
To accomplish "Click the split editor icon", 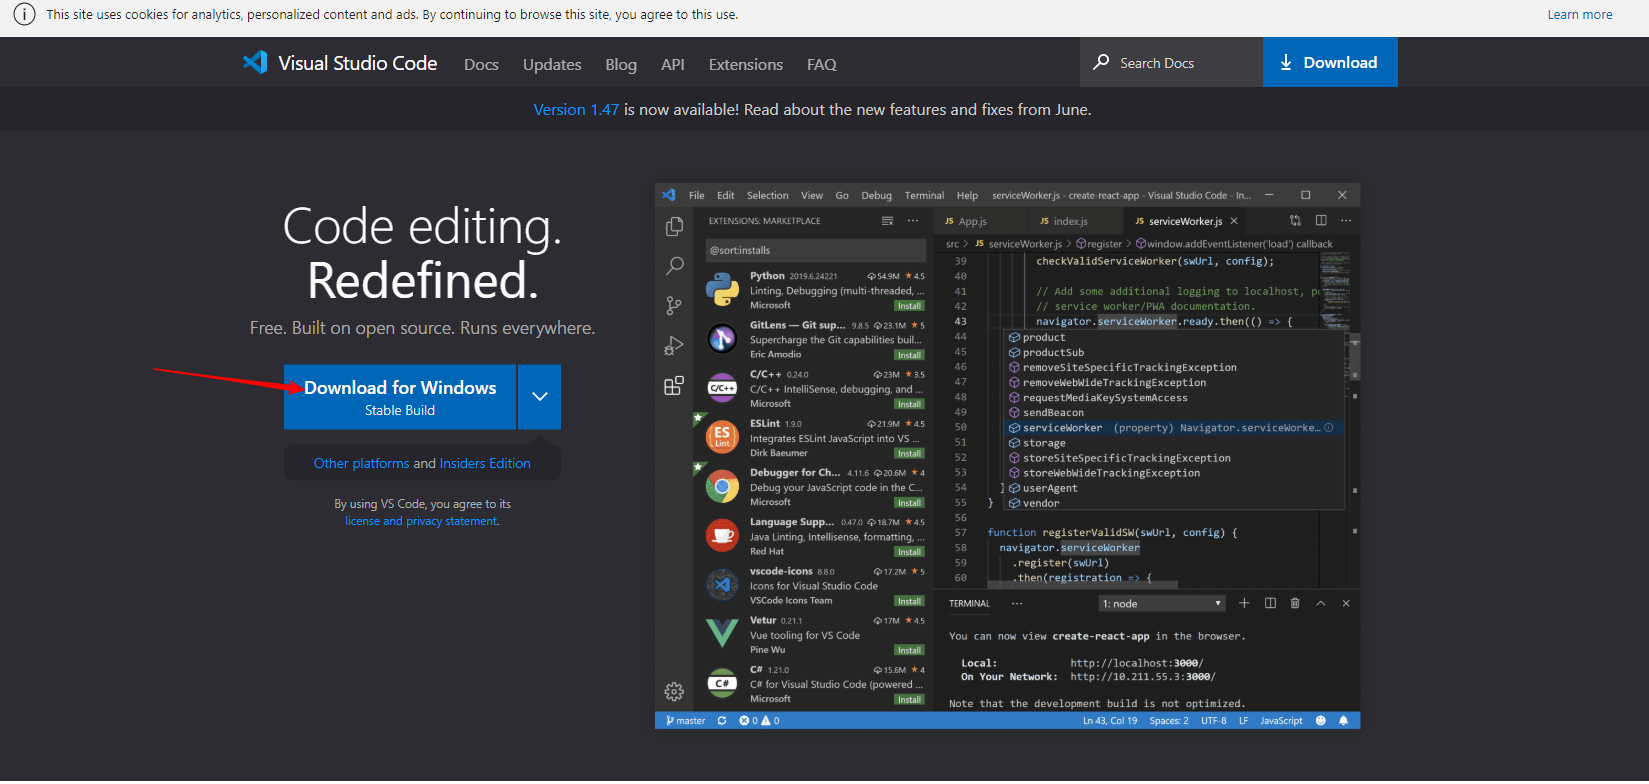I will pos(1321,221).
